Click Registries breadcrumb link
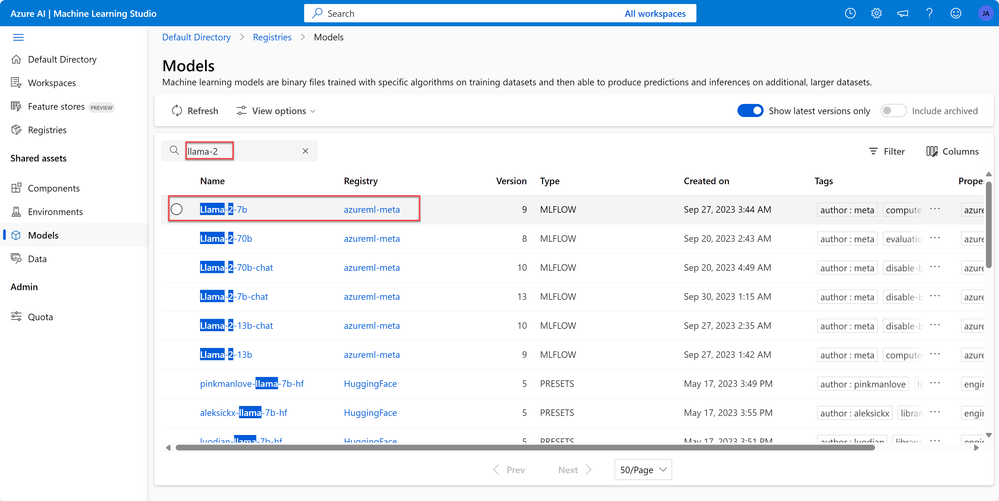Image resolution: width=999 pixels, height=501 pixels. (x=272, y=38)
